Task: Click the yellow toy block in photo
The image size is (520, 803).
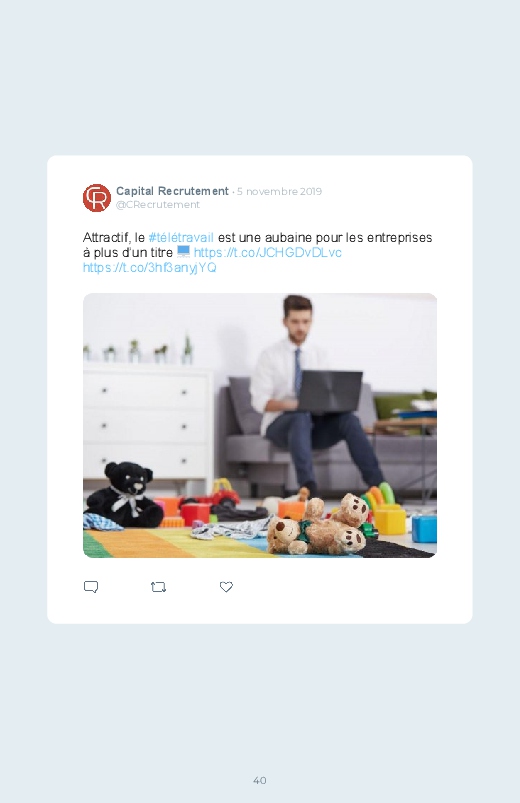Action: pos(390,519)
